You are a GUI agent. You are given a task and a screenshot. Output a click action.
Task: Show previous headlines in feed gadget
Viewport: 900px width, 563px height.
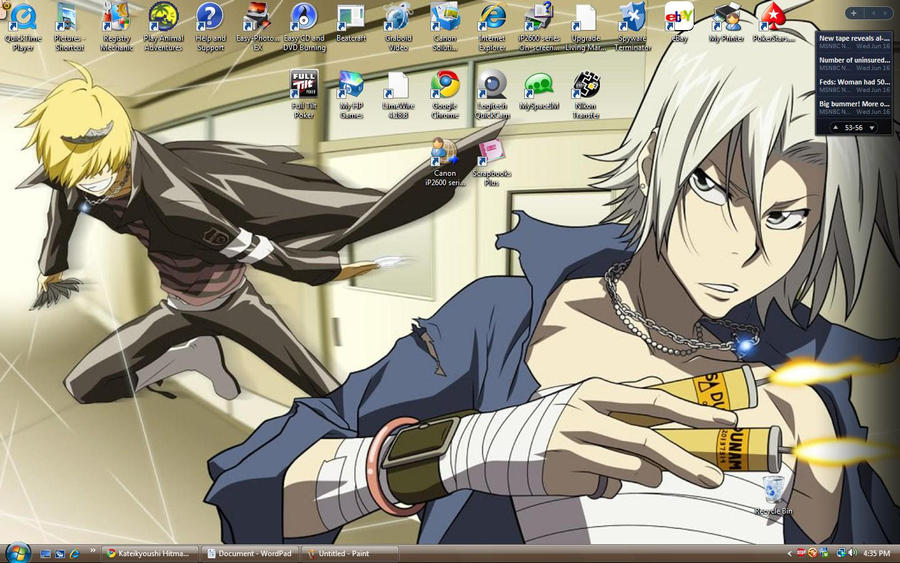(836, 127)
